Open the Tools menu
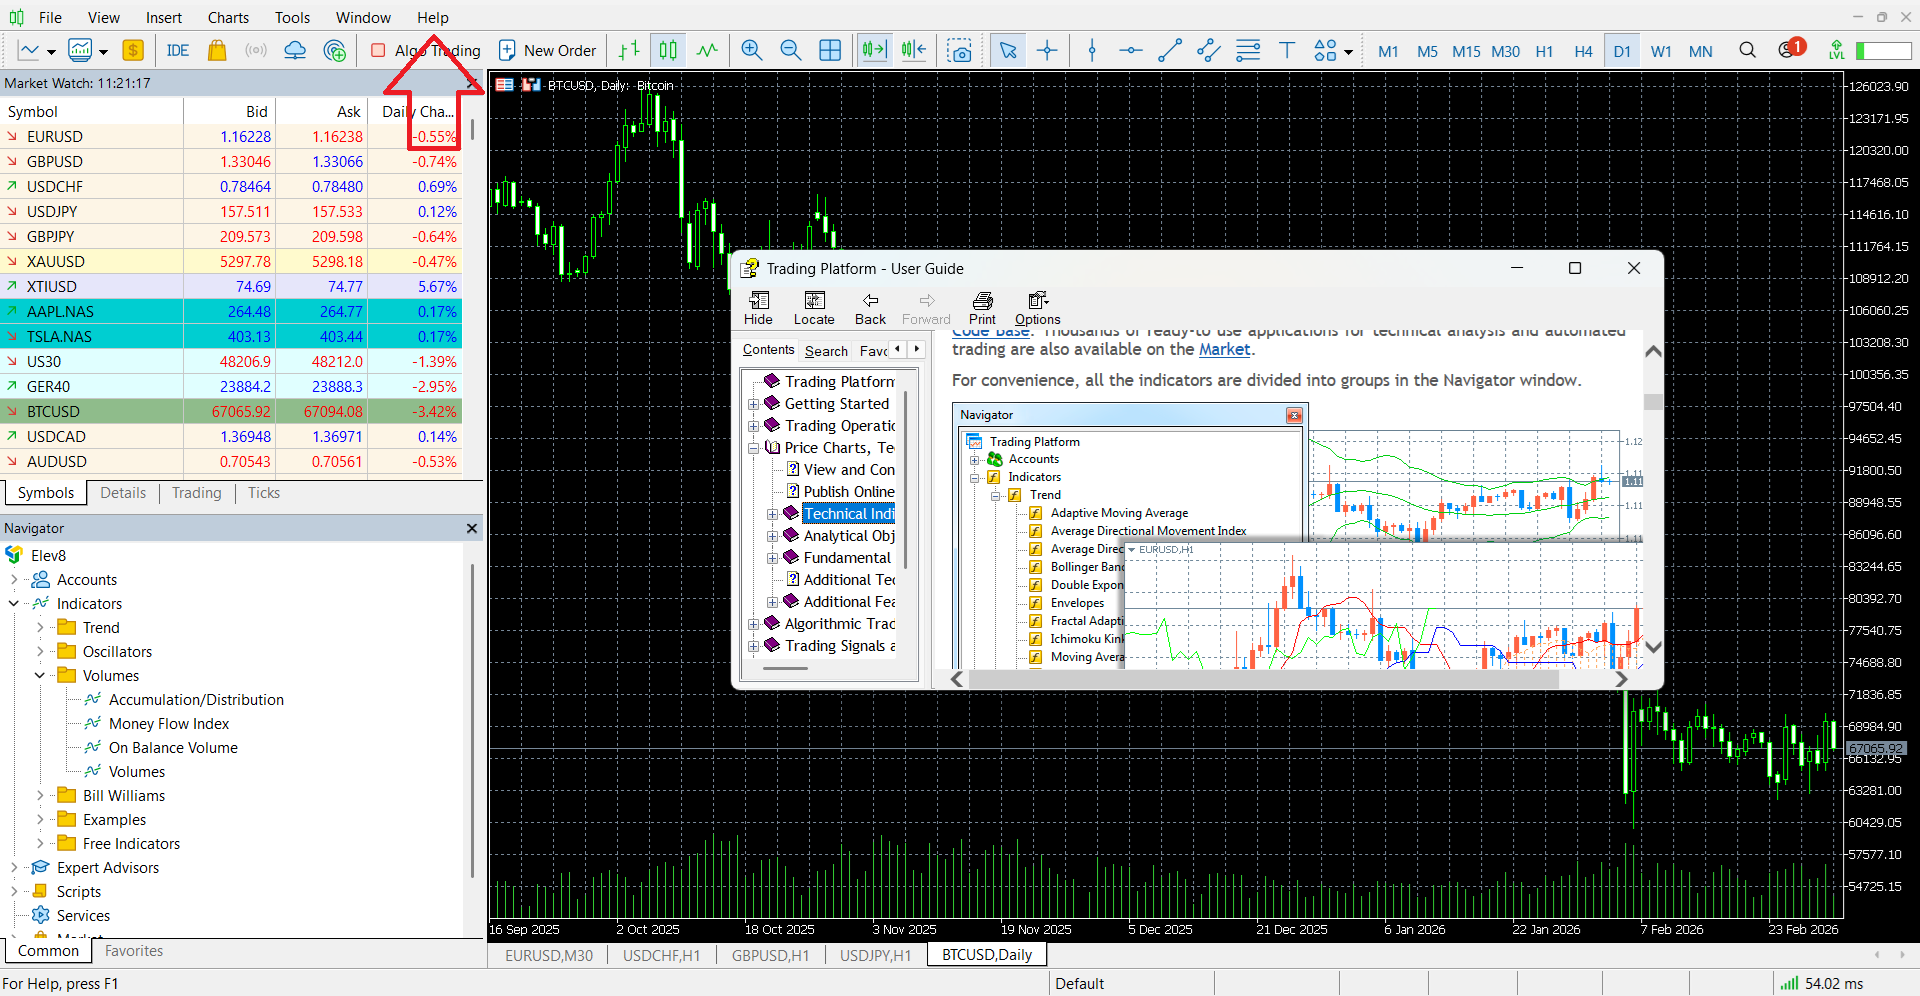The width and height of the screenshot is (1920, 996). coord(292,17)
